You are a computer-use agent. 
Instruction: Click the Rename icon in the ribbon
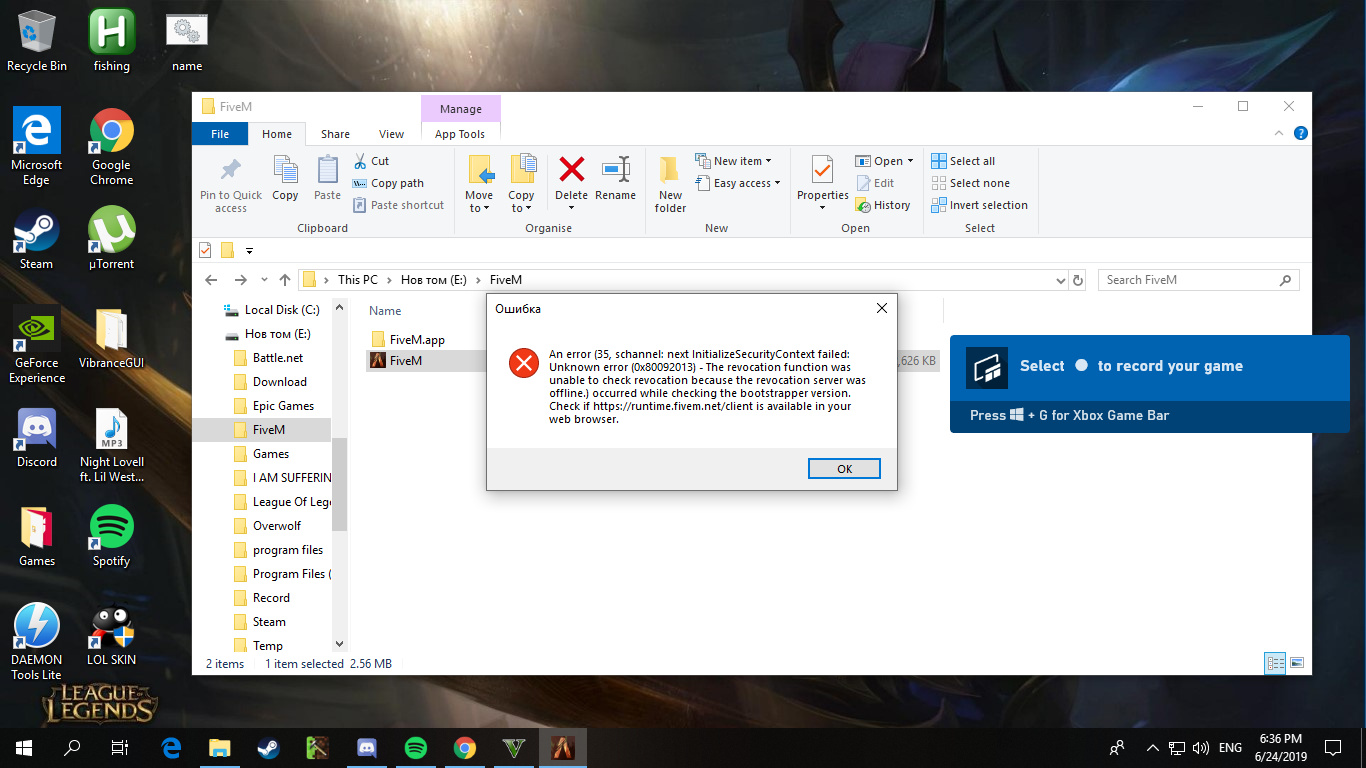click(615, 170)
